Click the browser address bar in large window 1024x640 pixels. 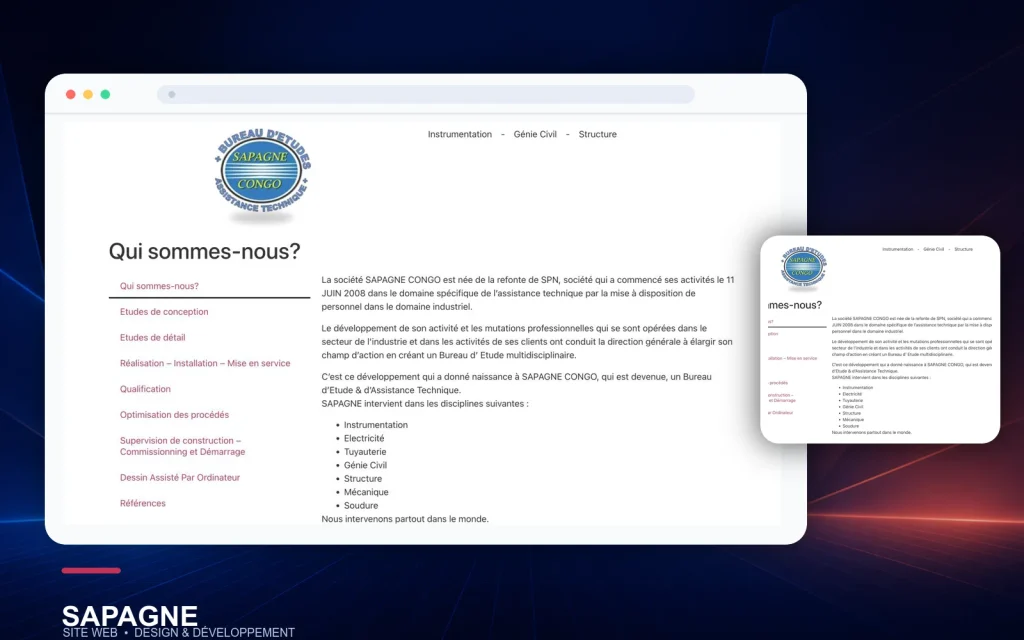pyautogui.click(x=426, y=94)
